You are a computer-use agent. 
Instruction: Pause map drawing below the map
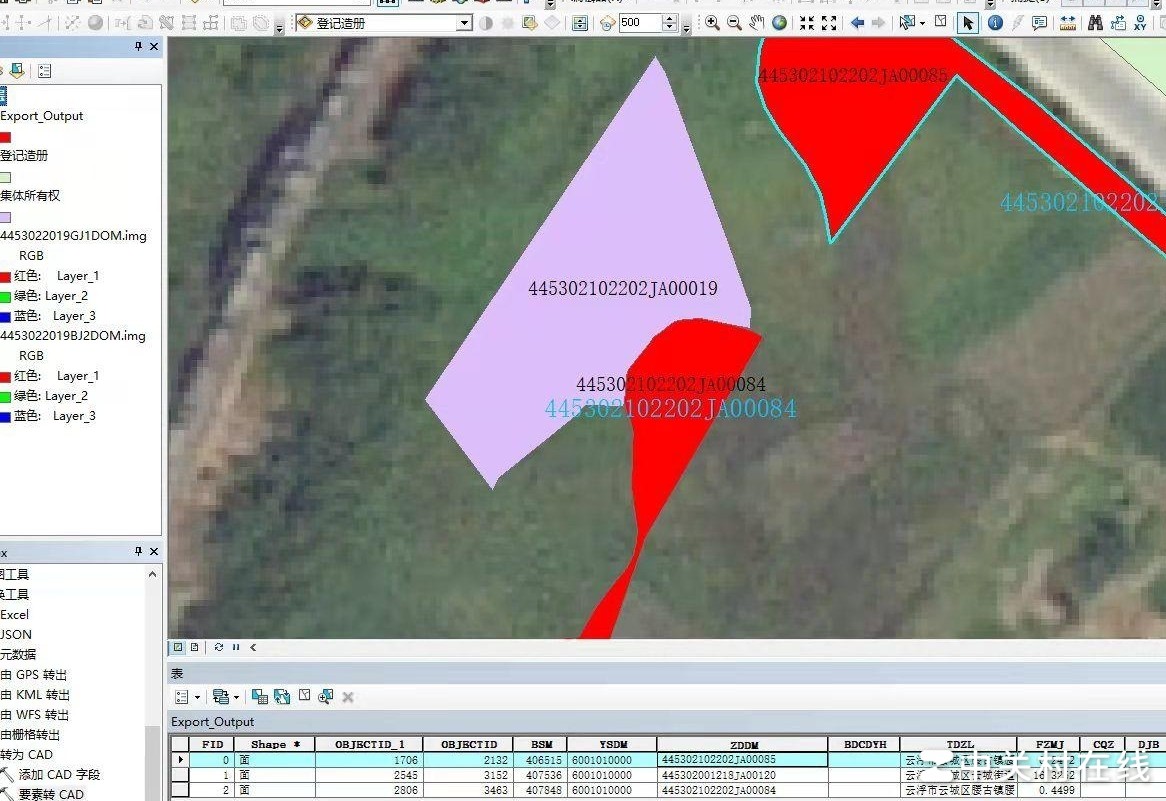pos(236,647)
